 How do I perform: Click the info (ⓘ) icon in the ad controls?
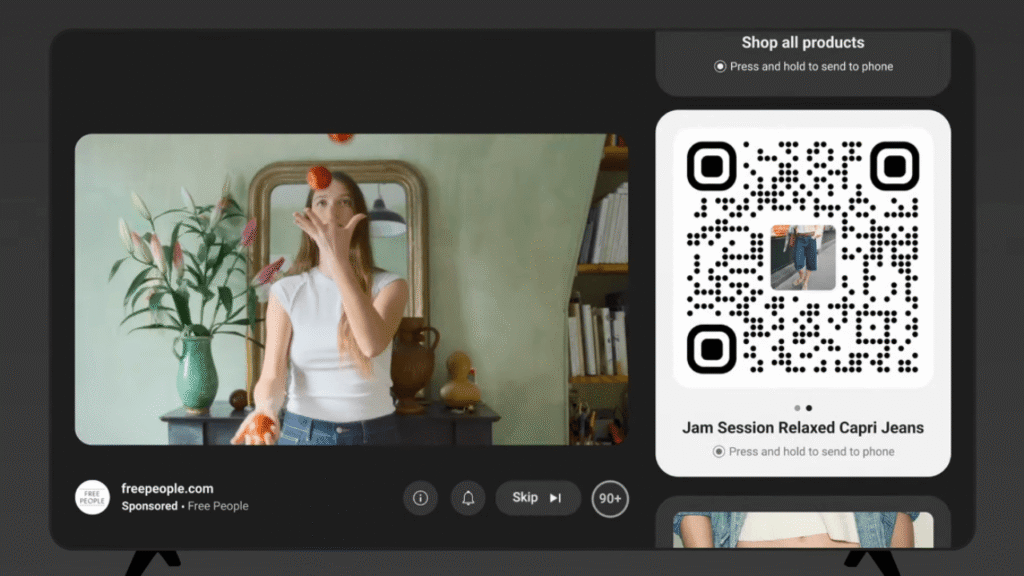420,498
